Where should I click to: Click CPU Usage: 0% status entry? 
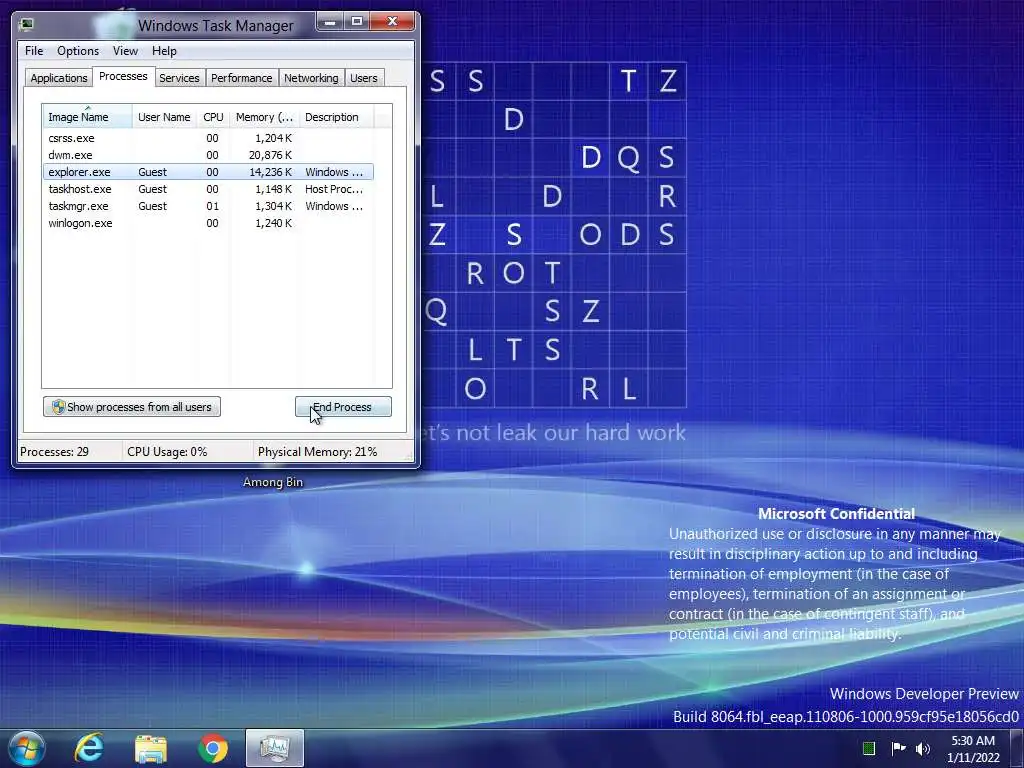(167, 452)
